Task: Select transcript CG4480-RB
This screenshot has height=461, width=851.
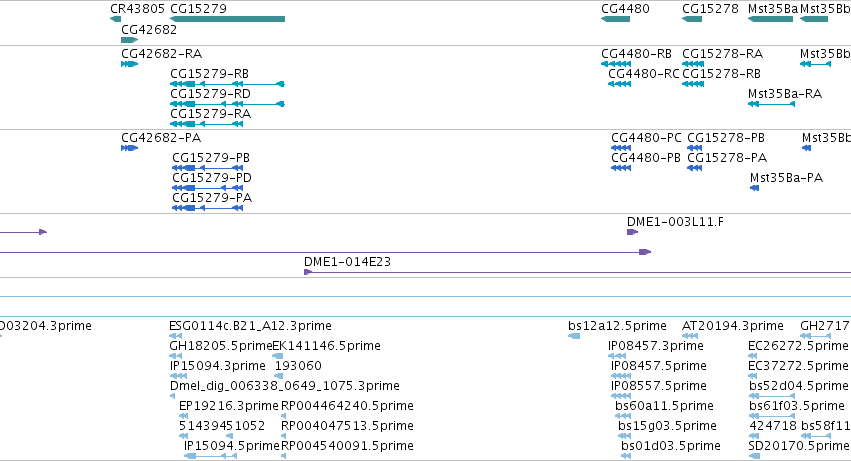Action: point(637,54)
